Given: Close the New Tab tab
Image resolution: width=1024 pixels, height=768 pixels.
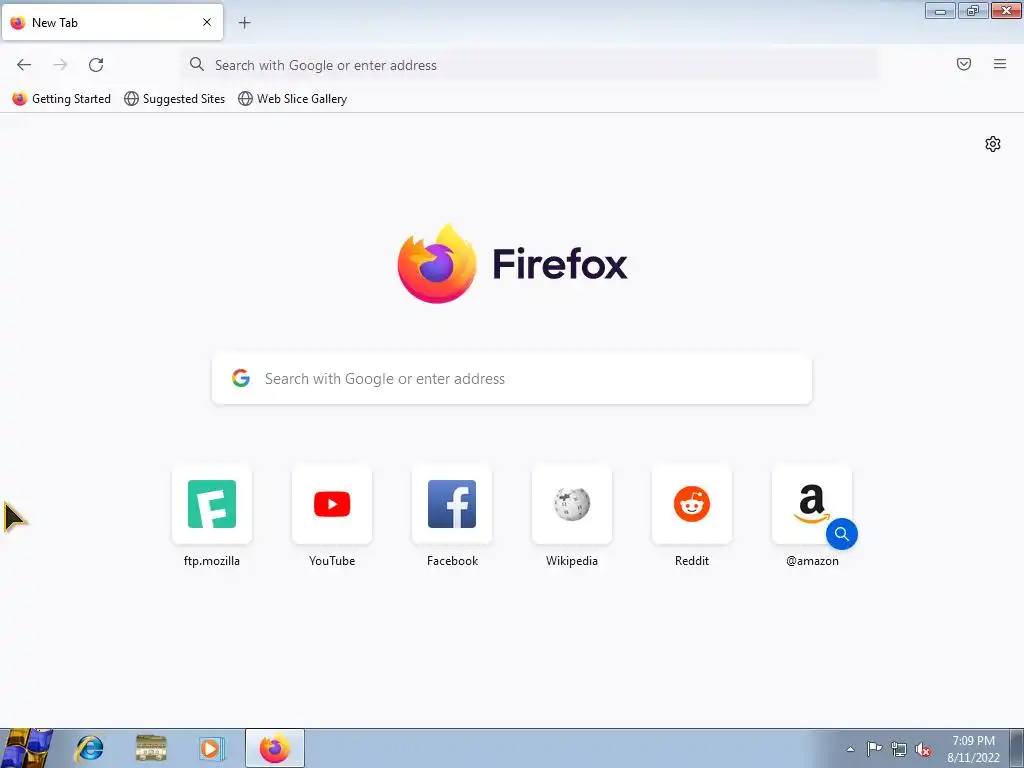Looking at the screenshot, I should point(207,22).
